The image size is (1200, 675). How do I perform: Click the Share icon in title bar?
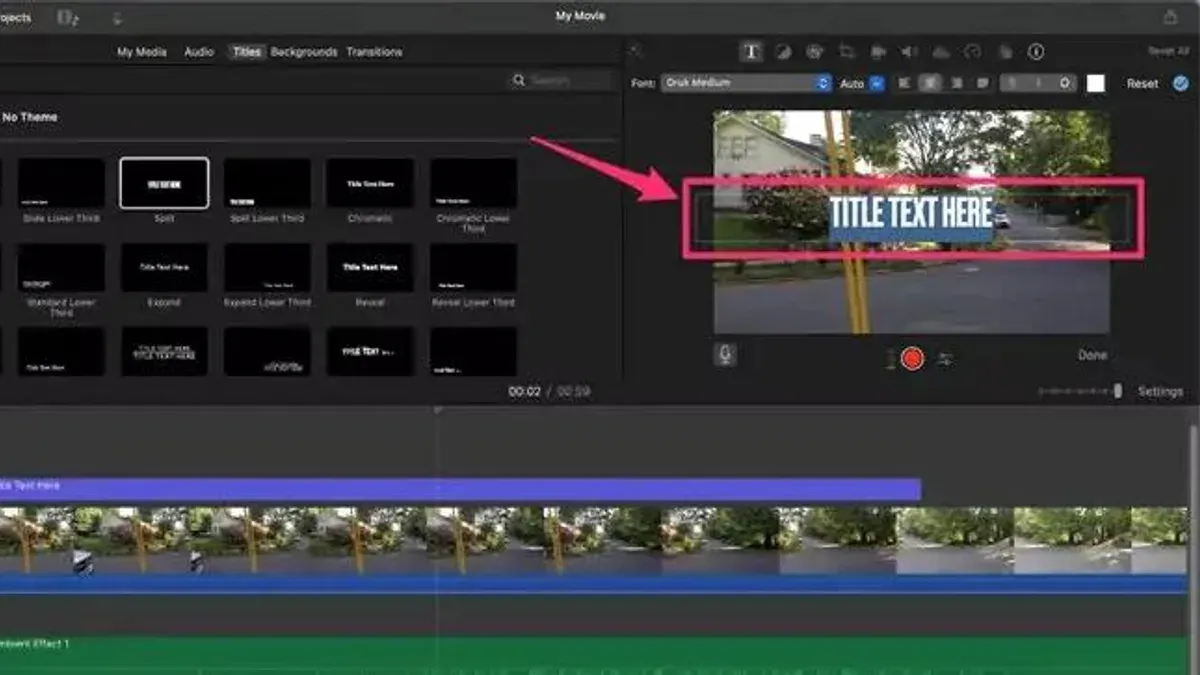pyautogui.click(x=1170, y=16)
